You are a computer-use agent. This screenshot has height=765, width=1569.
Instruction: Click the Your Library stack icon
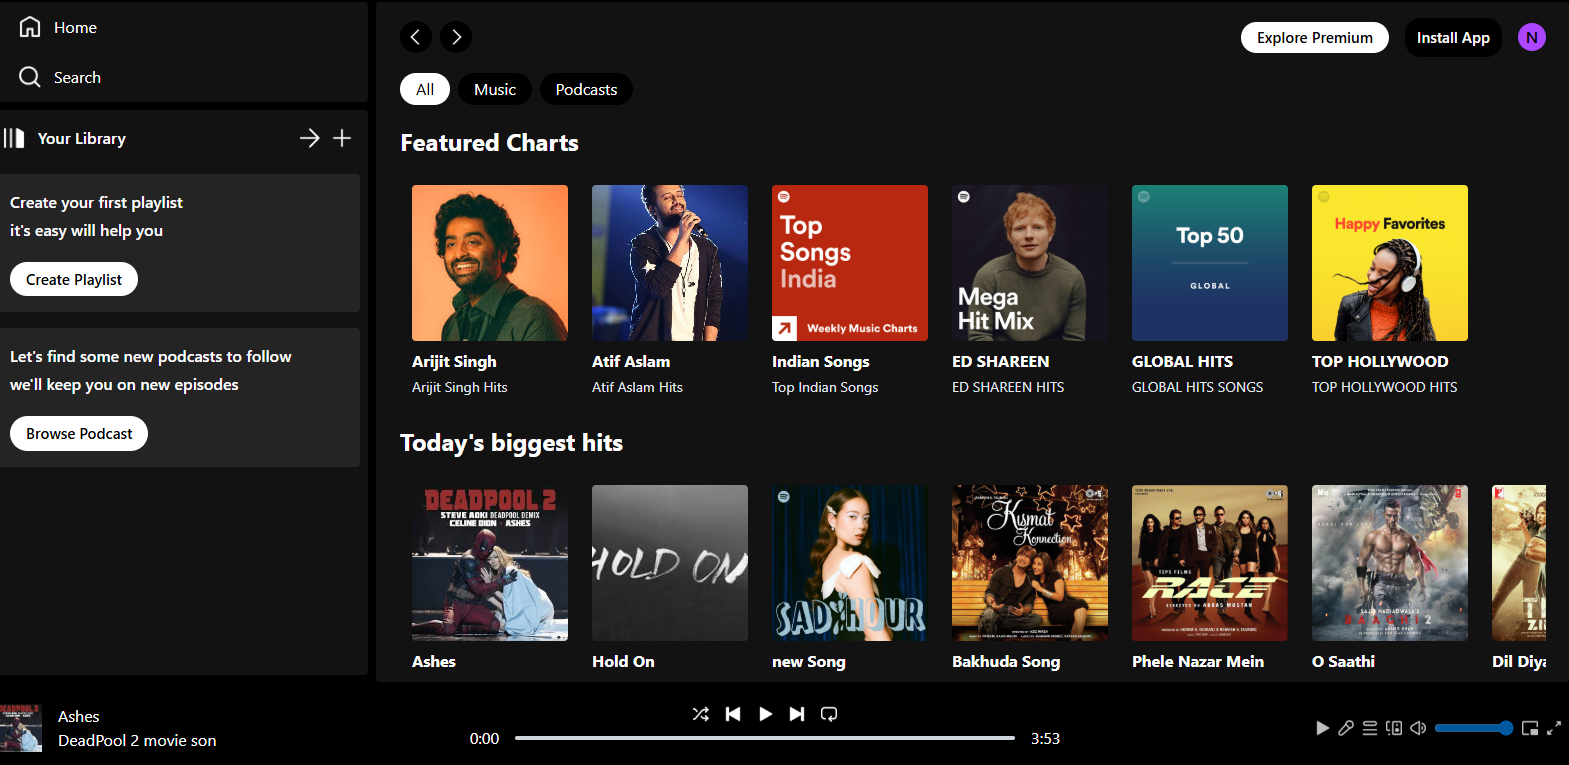point(14,138)
